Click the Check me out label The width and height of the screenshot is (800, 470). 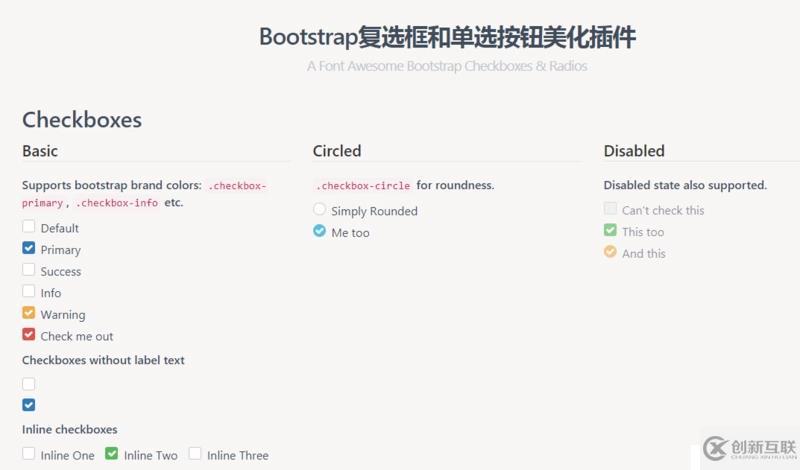pyautogui.click(x=77, y=336)
